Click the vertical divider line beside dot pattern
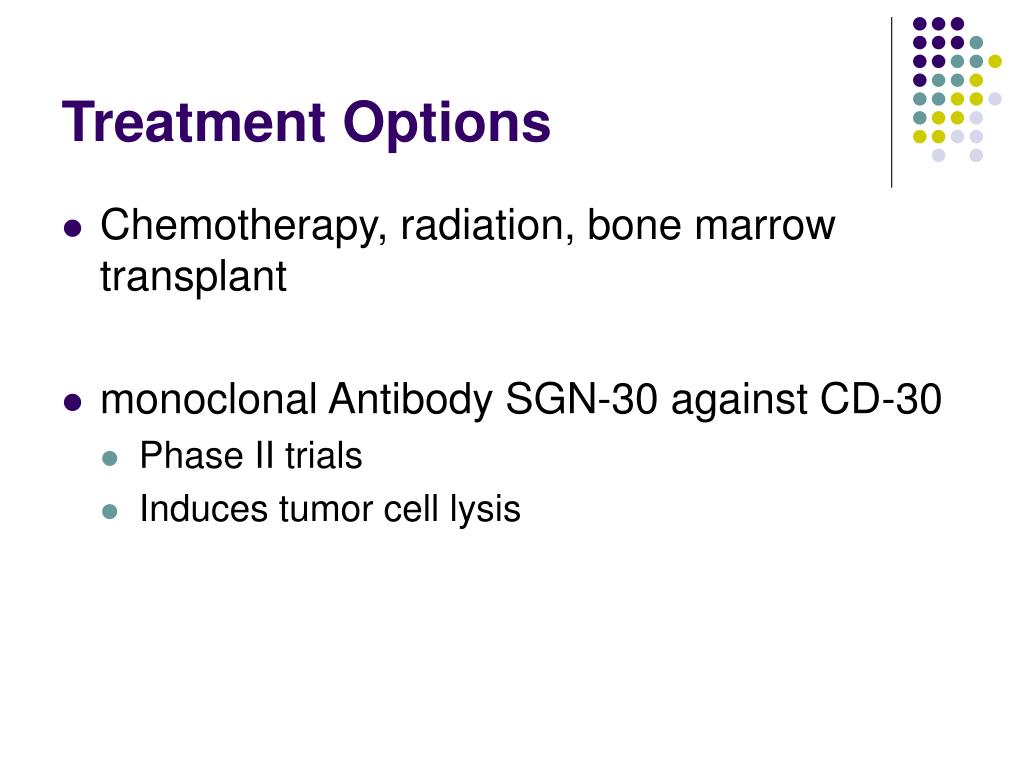The image size is (1024, 768). click(891, 103)
